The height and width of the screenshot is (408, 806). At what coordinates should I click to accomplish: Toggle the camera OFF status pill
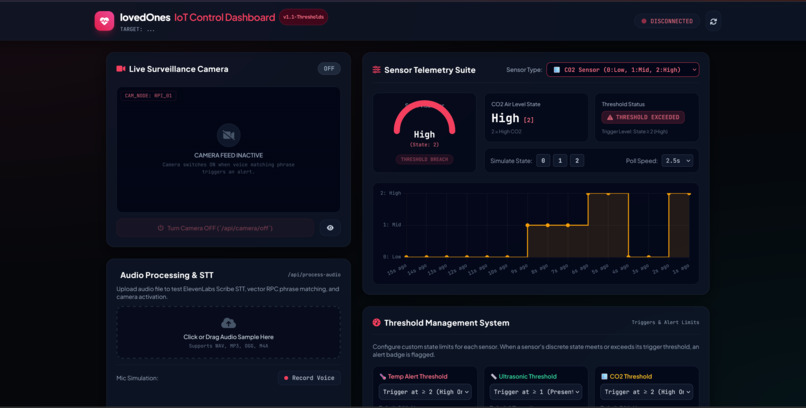coord(329,69)
